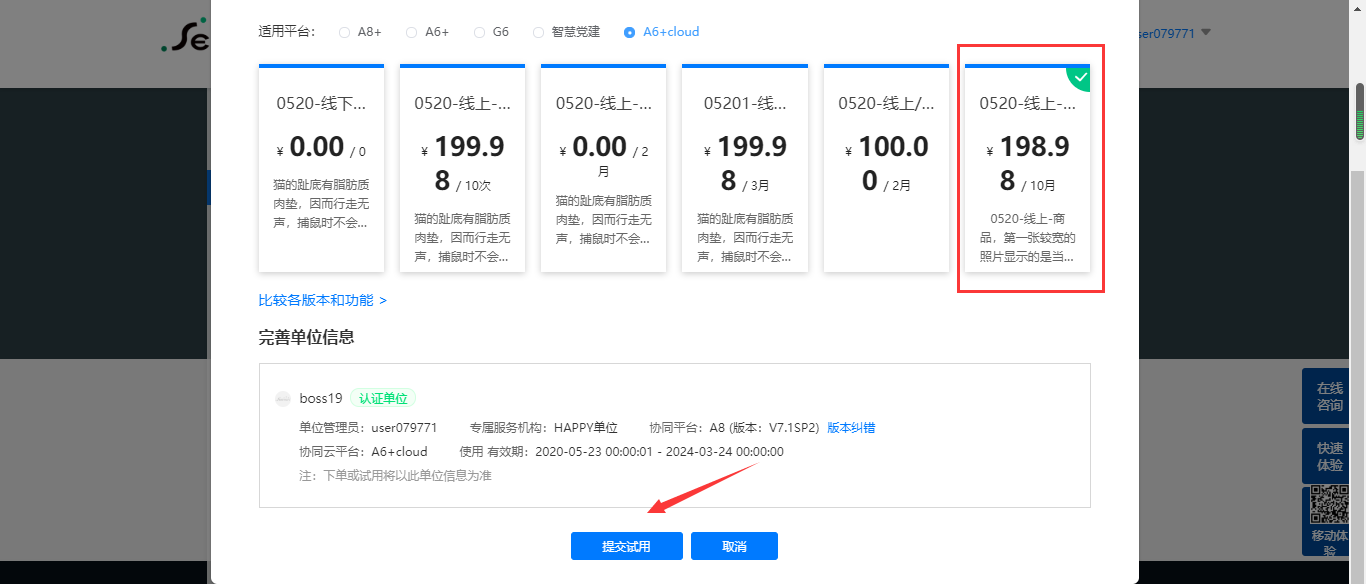1366x584 pixels.
Task: Click the 提交试用 button
Action: (626, 546)
